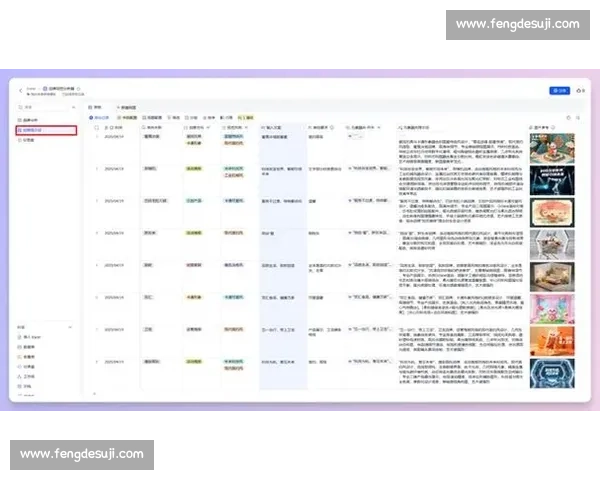Screen dimensions: 600x480
Task: Collapse the left sidebar list with the chevron
Action: point(73,107)
